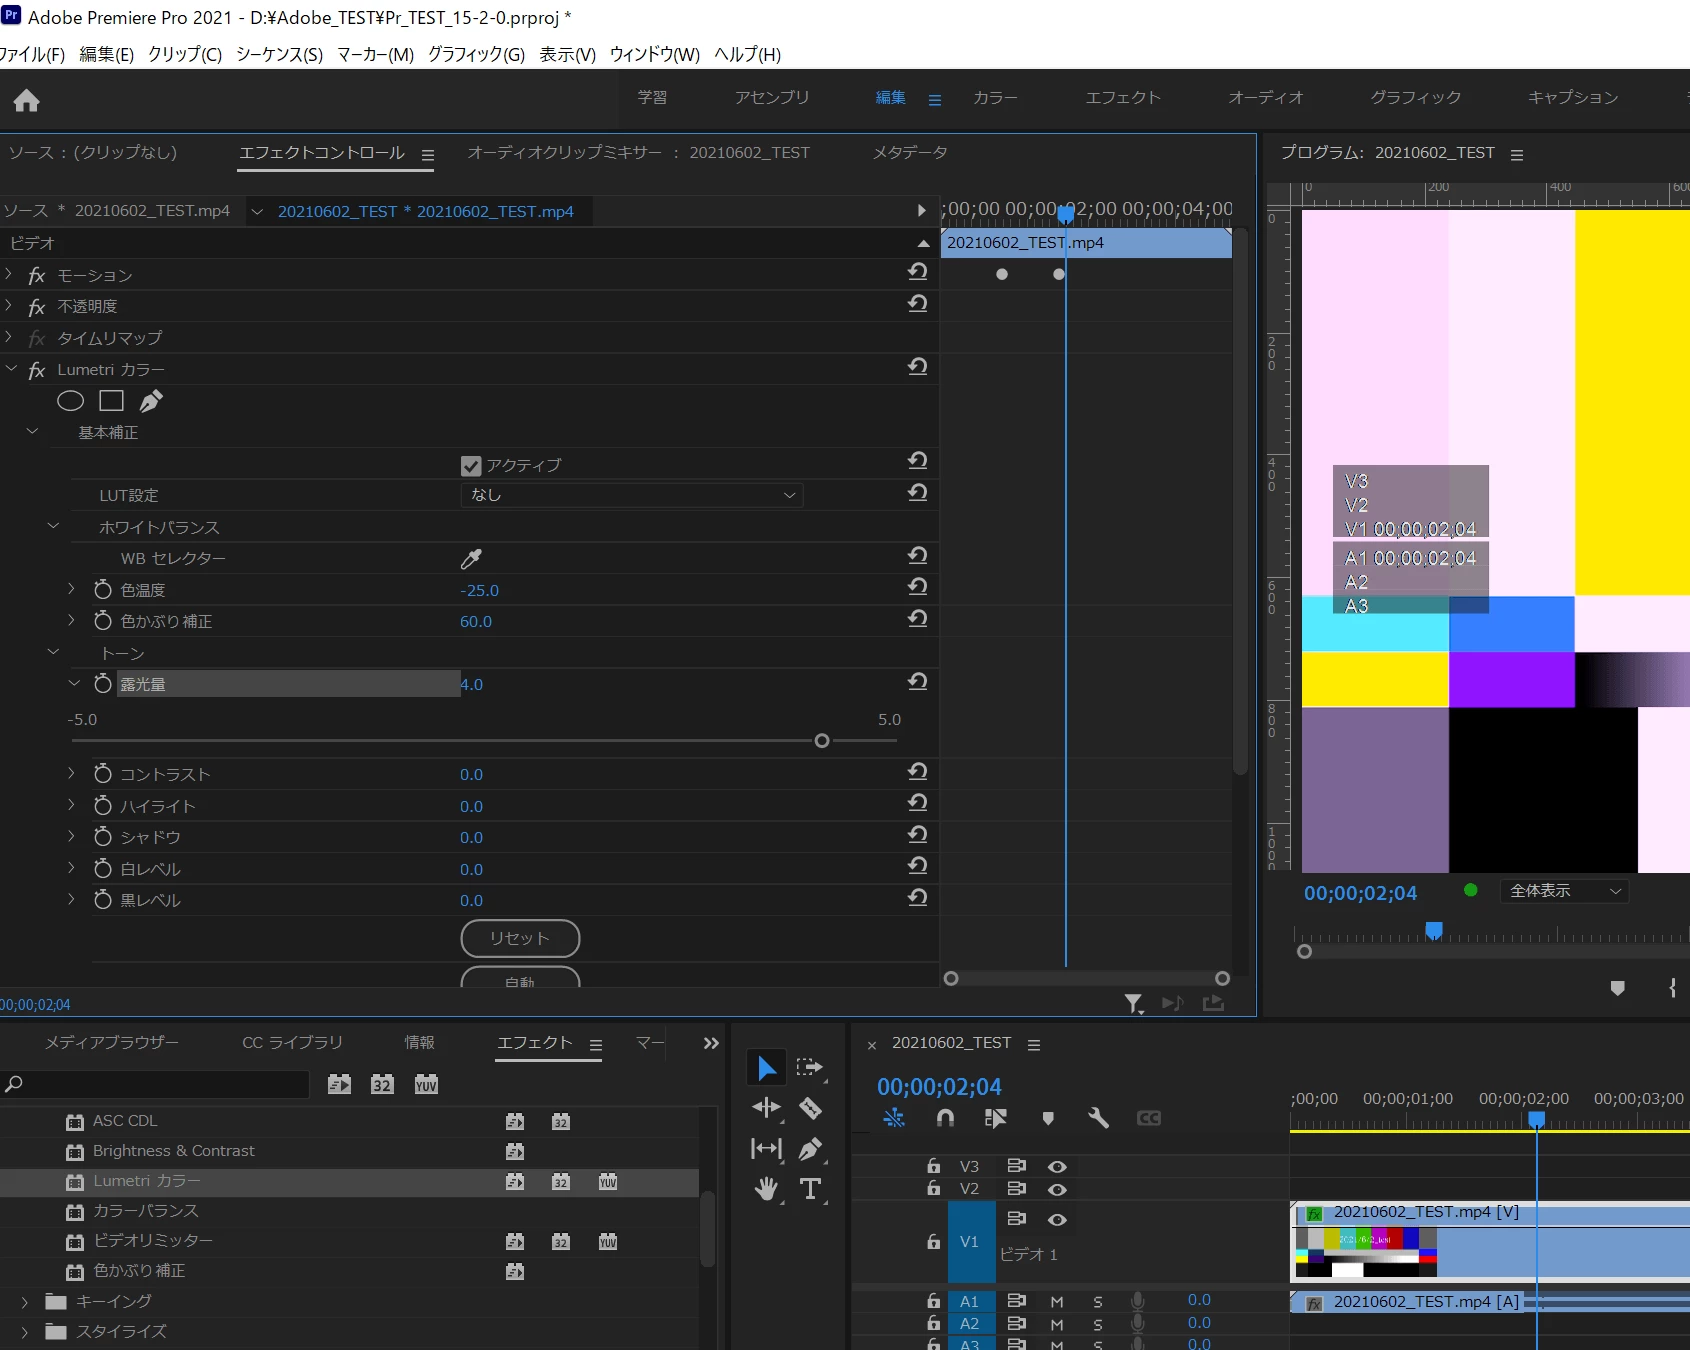Click the 自動 button
The height and width of the screenshot is (1350, 1690).
click(x=520, y=977)
